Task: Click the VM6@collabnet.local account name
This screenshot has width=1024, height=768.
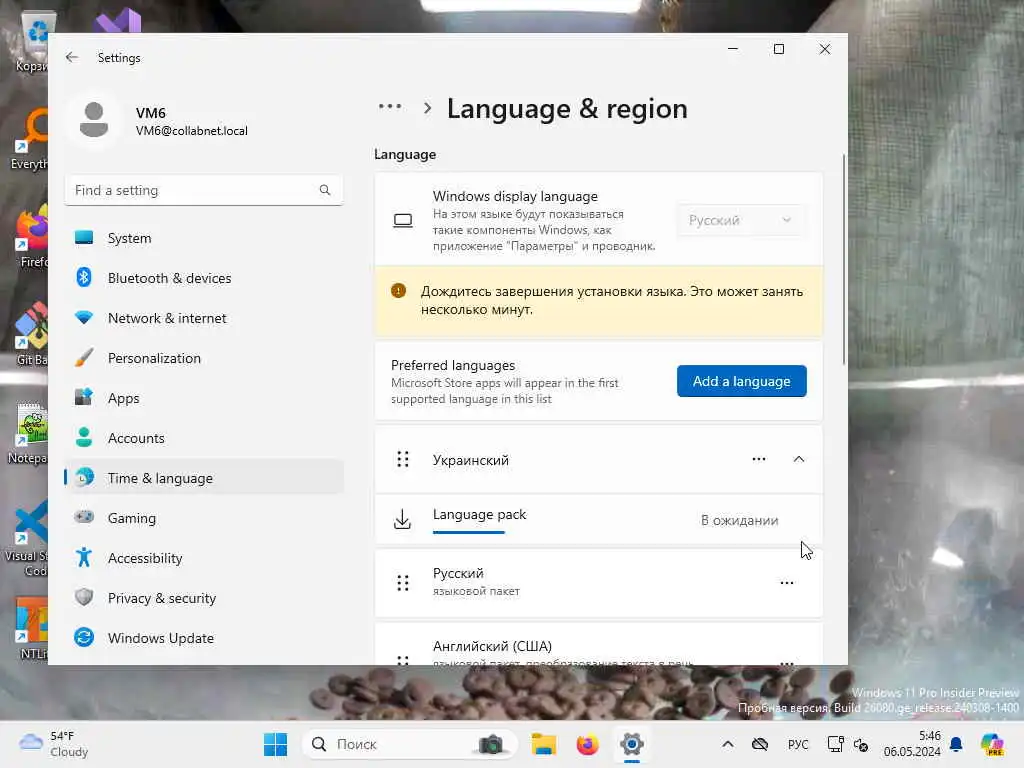Action: pos(191,131)
